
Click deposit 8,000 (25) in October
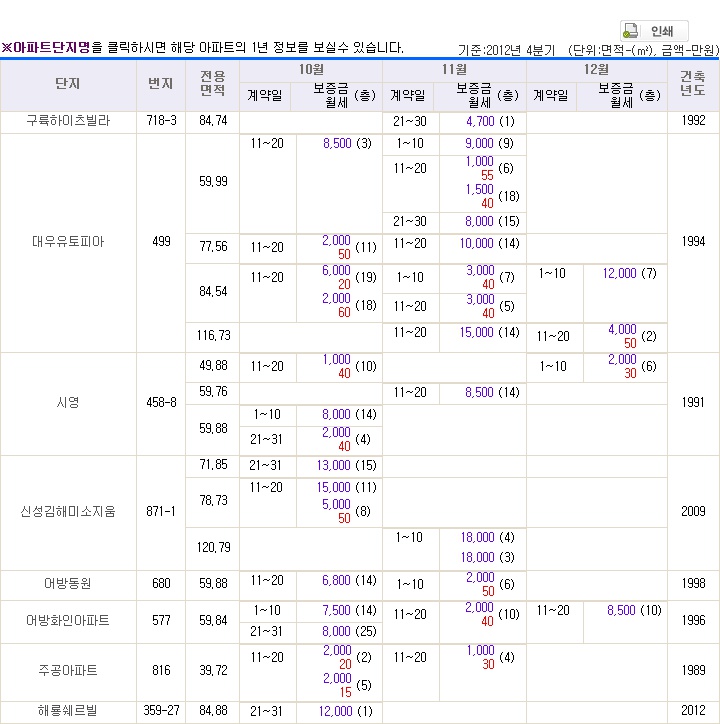tap(349, 632)
